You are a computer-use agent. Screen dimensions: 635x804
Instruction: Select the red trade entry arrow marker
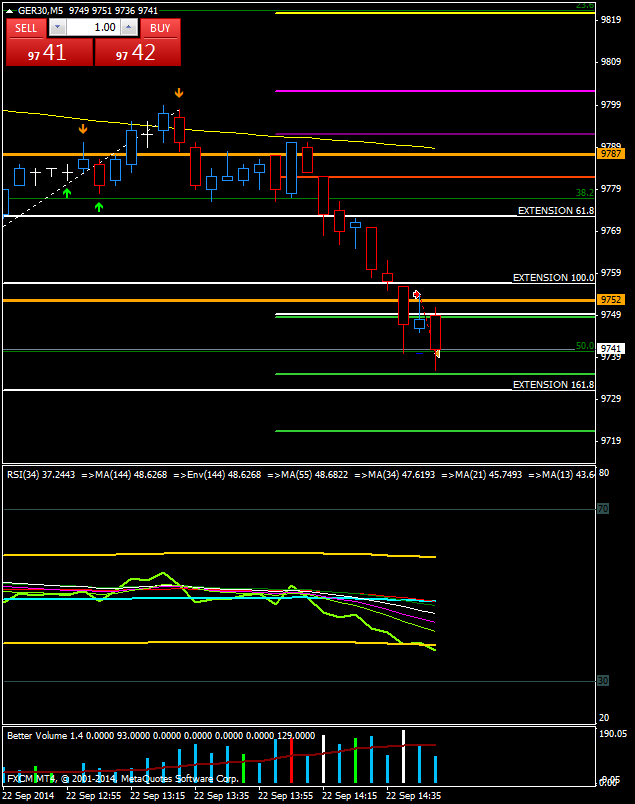click(417, 295)
